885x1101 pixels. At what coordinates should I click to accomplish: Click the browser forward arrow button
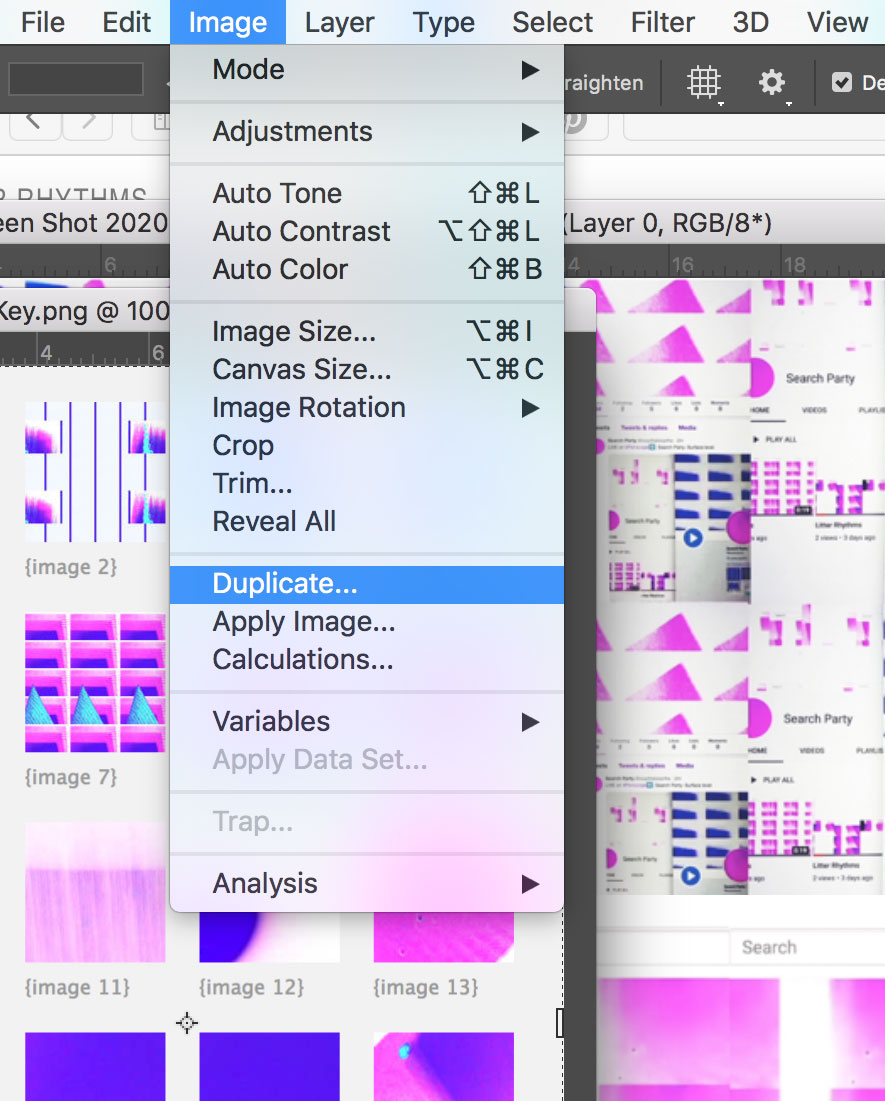tap(88, 122)
